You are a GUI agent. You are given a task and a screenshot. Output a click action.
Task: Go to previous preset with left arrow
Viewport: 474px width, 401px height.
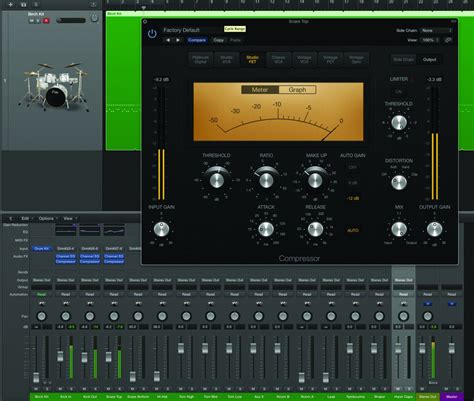(168, 40)
